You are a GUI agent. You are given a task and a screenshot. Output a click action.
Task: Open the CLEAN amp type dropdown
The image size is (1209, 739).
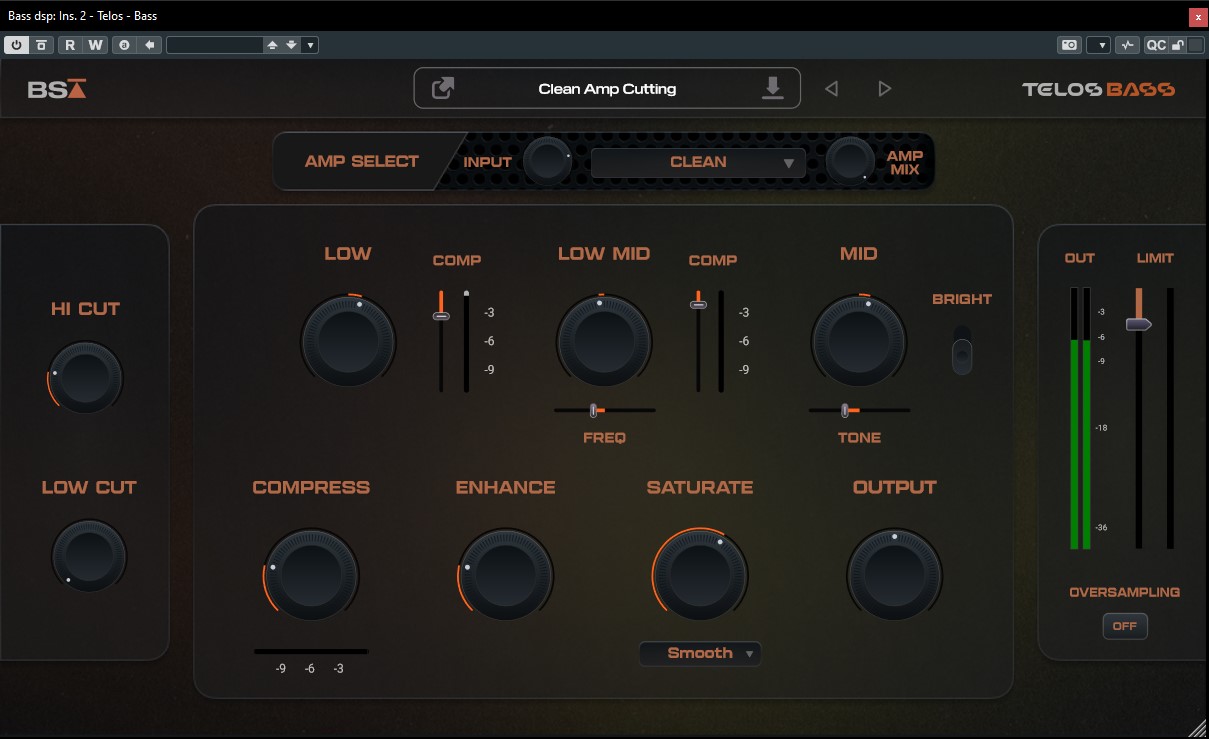[x=698, y=162]
